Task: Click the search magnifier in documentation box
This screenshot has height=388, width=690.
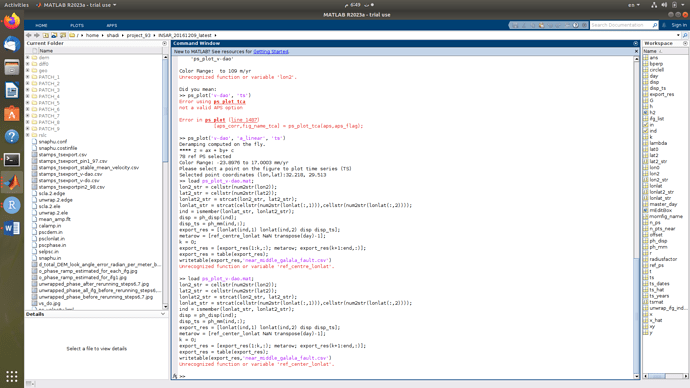Action: click(x=655, y=25)
